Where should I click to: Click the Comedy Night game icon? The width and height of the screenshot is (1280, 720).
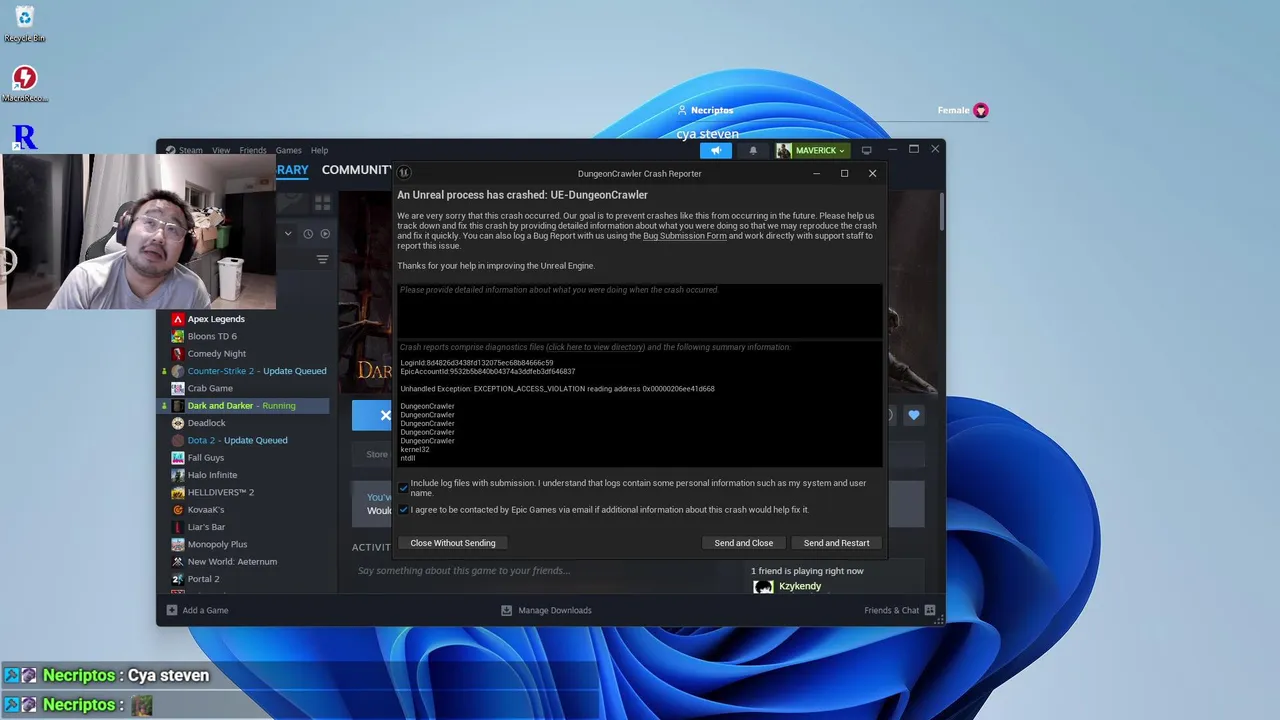pos(178,354)
